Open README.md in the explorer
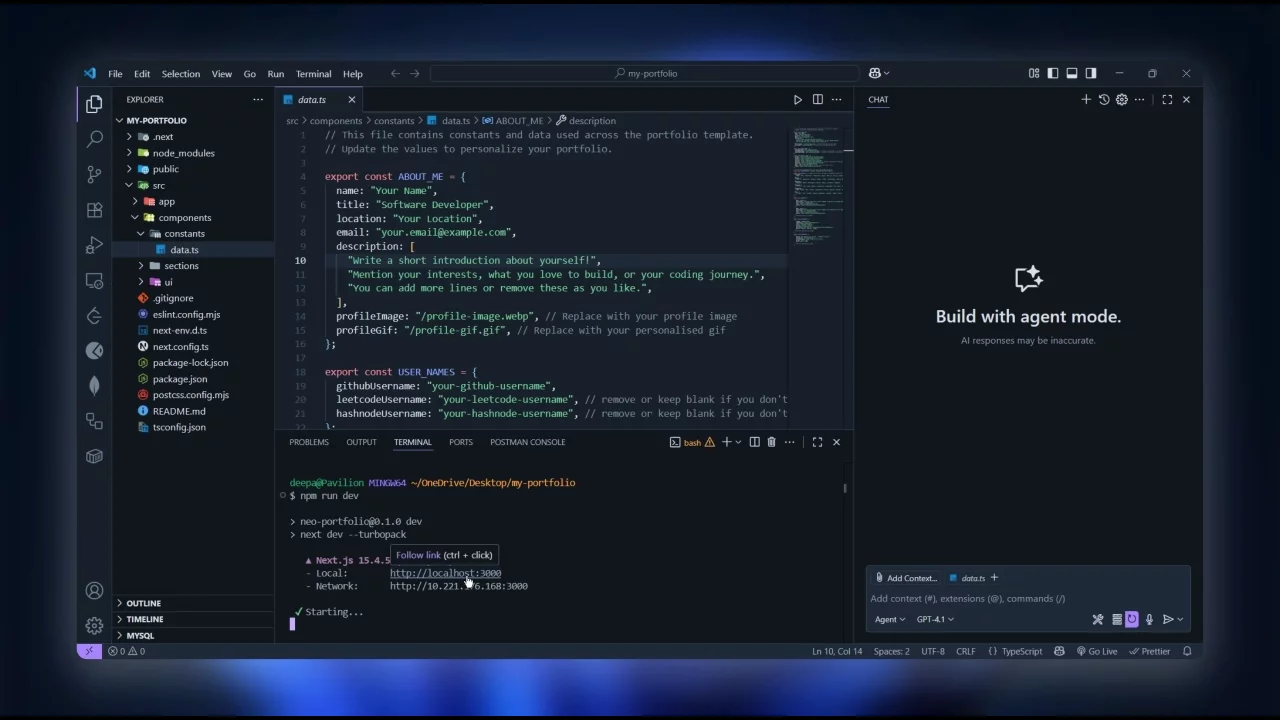Screen dimensions: 1280x720 (x=179, y=411)
